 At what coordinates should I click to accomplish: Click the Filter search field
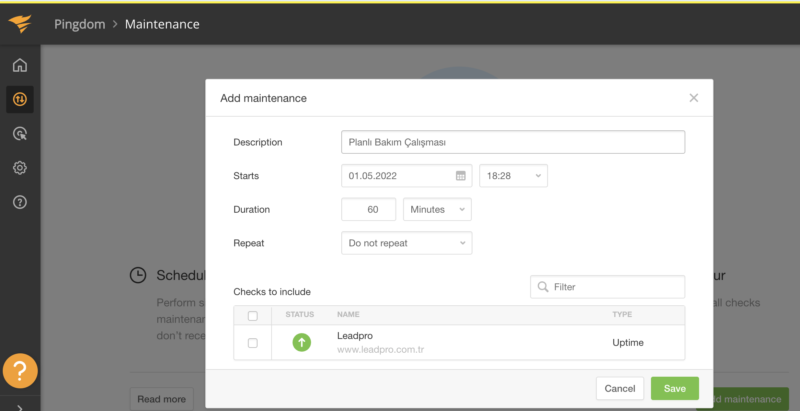(x=607, y=287)
